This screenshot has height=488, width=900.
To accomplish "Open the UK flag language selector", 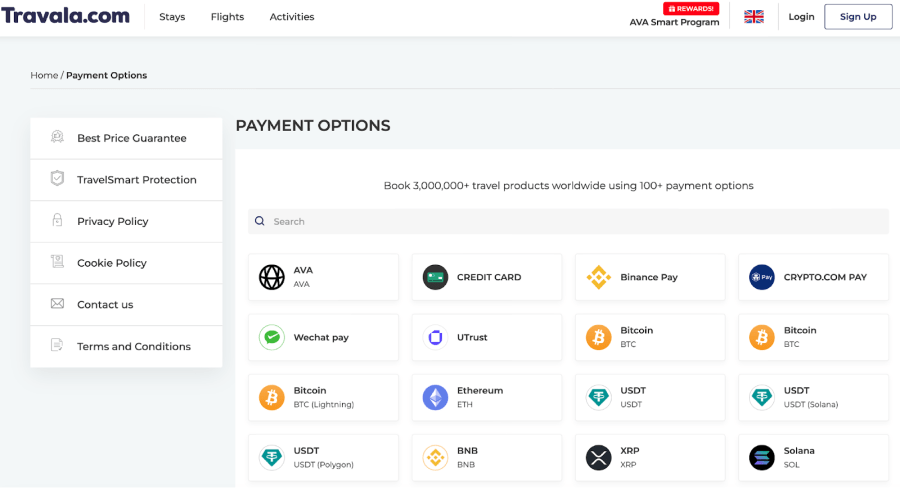I will click(754, 17).
